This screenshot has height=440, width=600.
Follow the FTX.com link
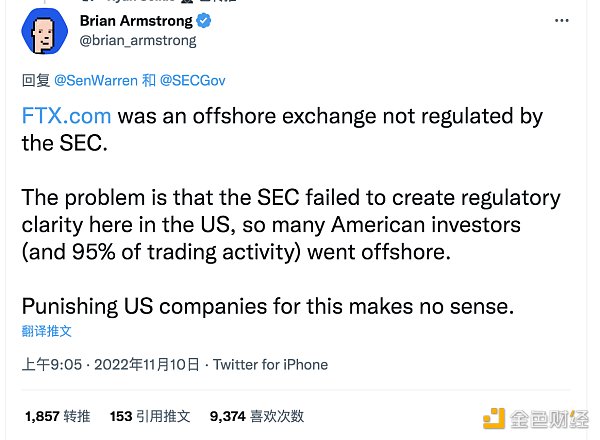[x=66, y=116]
